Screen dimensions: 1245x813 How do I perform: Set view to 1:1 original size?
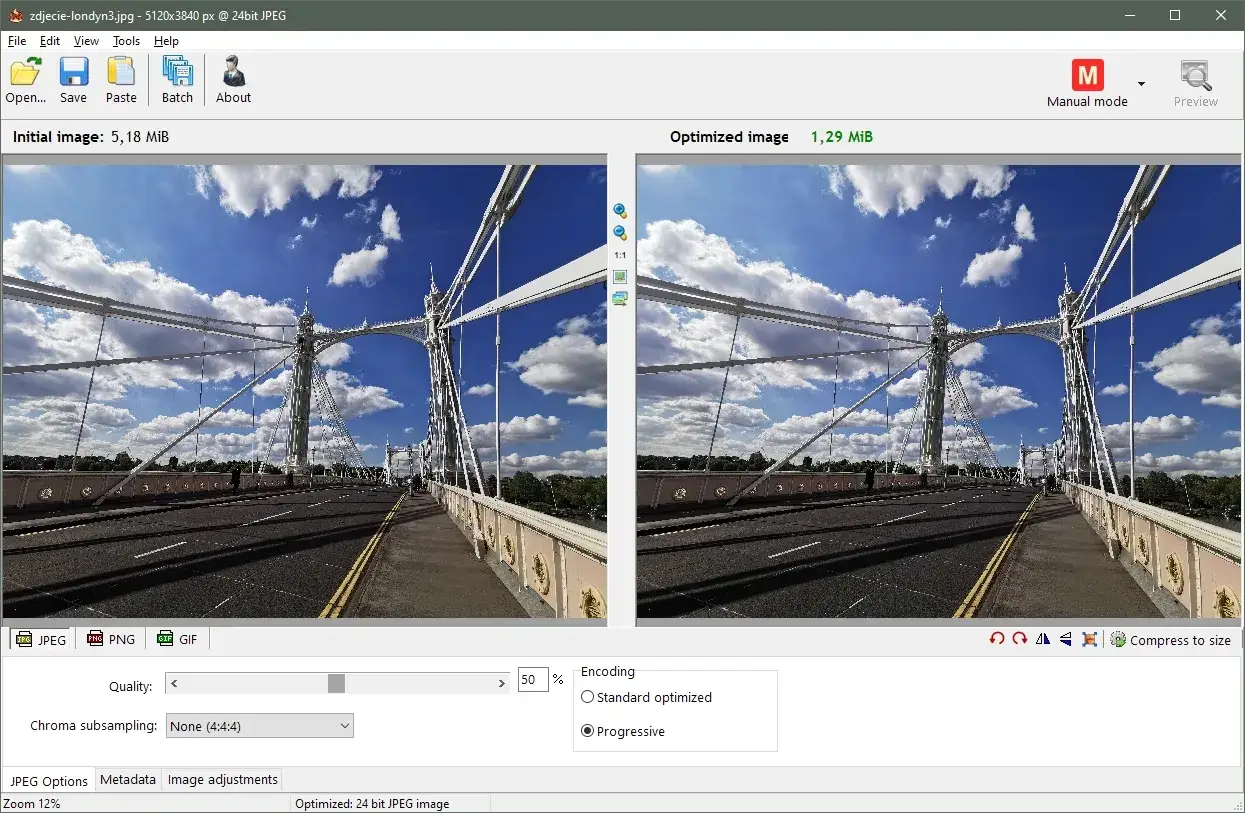point(620,255)
